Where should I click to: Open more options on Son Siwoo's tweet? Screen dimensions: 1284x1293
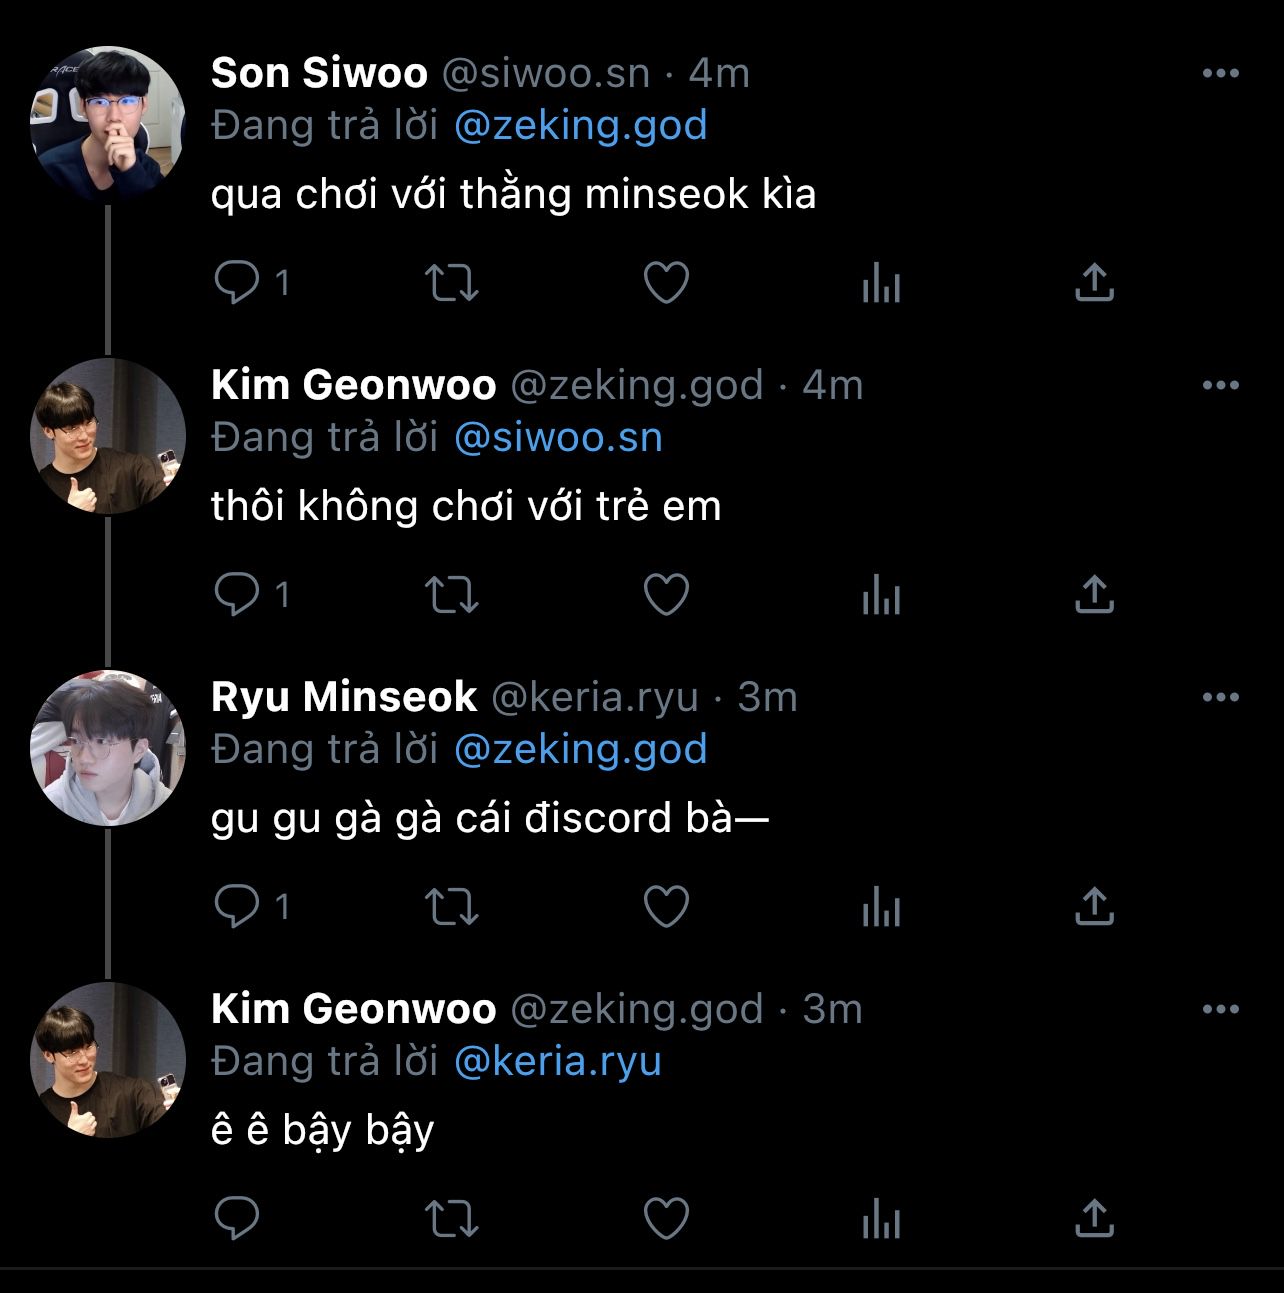1220,73
